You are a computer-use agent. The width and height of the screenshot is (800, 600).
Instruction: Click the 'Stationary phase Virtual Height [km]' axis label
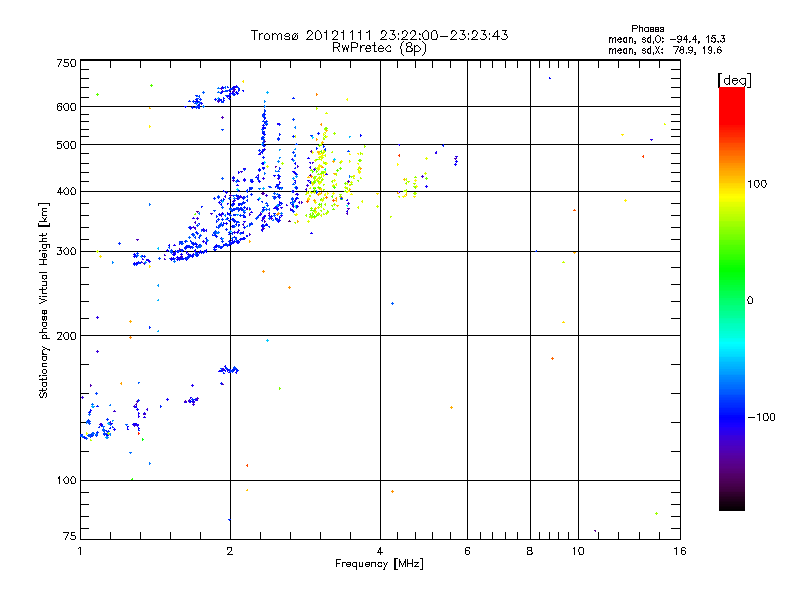pos(44,300)
